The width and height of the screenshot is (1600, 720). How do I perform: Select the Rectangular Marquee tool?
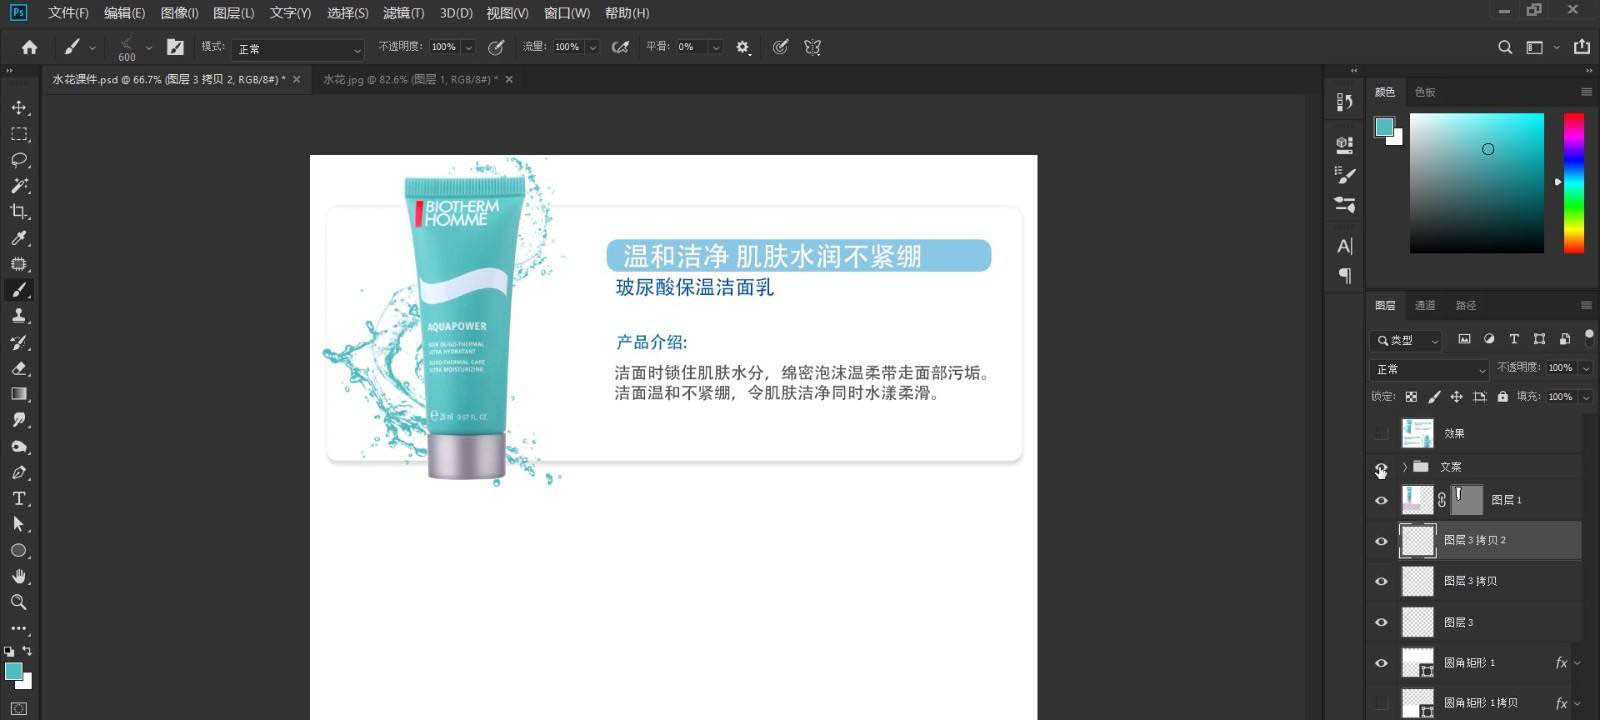click(x=19, y=133)
